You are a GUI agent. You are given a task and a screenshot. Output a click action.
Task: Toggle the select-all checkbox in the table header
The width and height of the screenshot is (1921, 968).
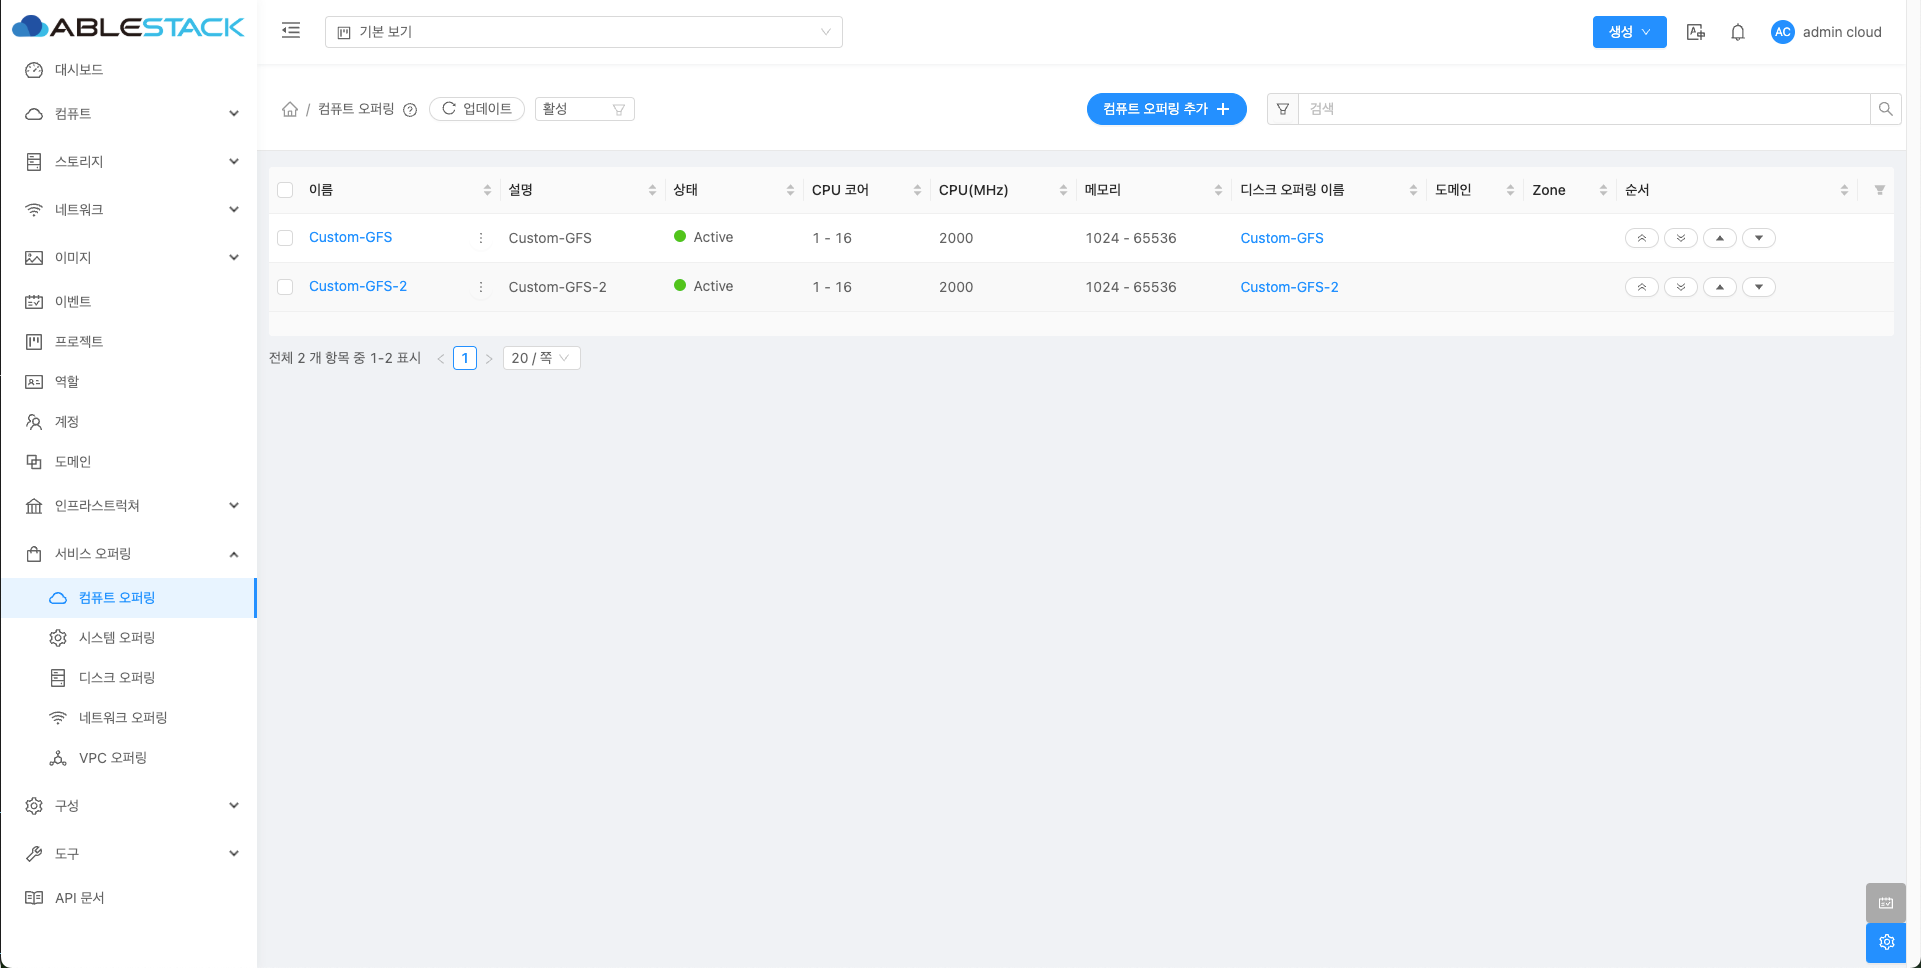pyautogui.click(x=285, y=190)
